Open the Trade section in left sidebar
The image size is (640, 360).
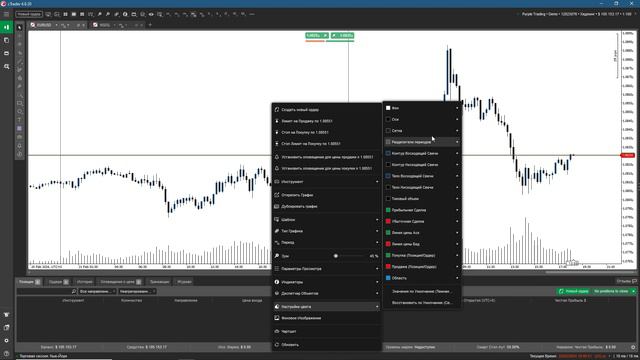point(7,27)
